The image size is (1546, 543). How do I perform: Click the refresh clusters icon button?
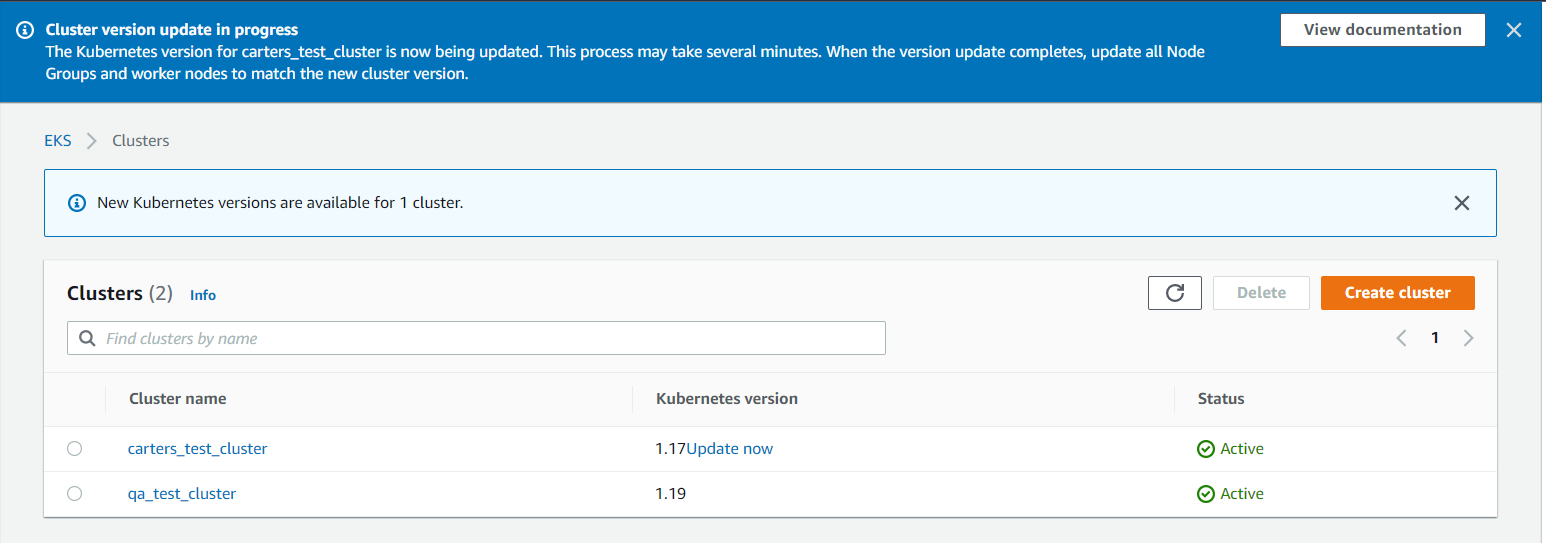1175,293
